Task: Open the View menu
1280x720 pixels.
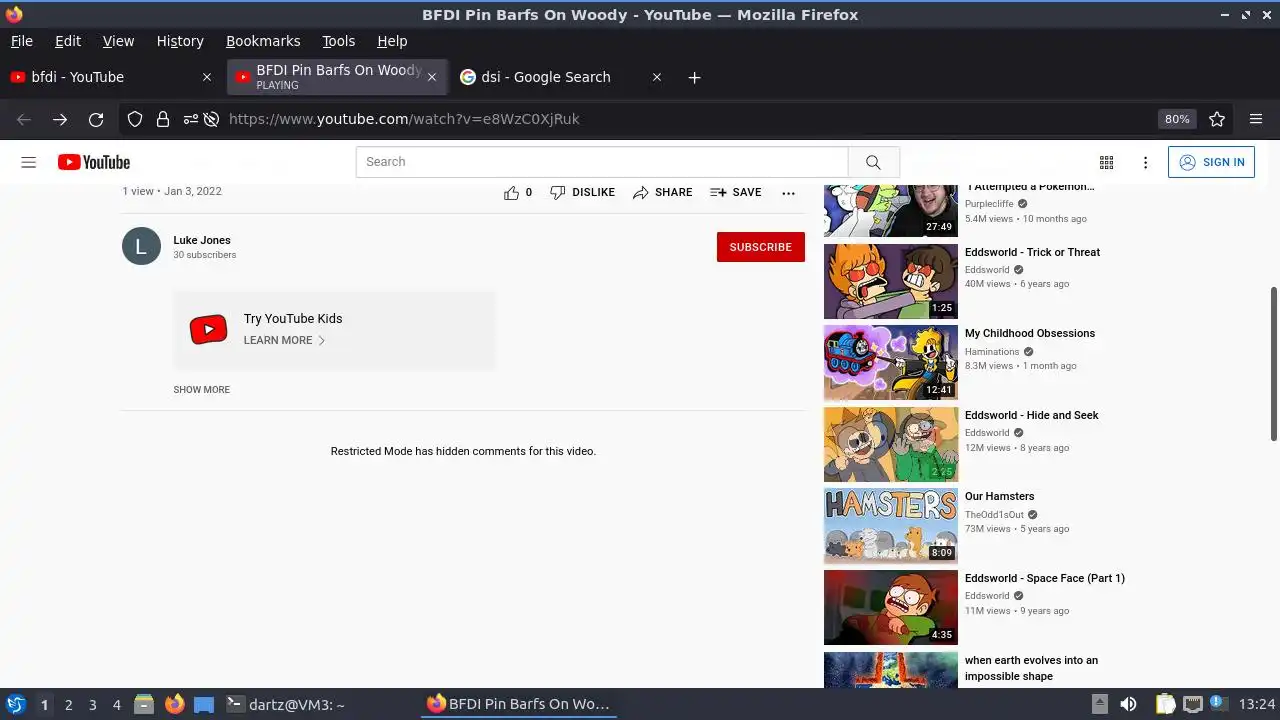Action: point(118,41)
